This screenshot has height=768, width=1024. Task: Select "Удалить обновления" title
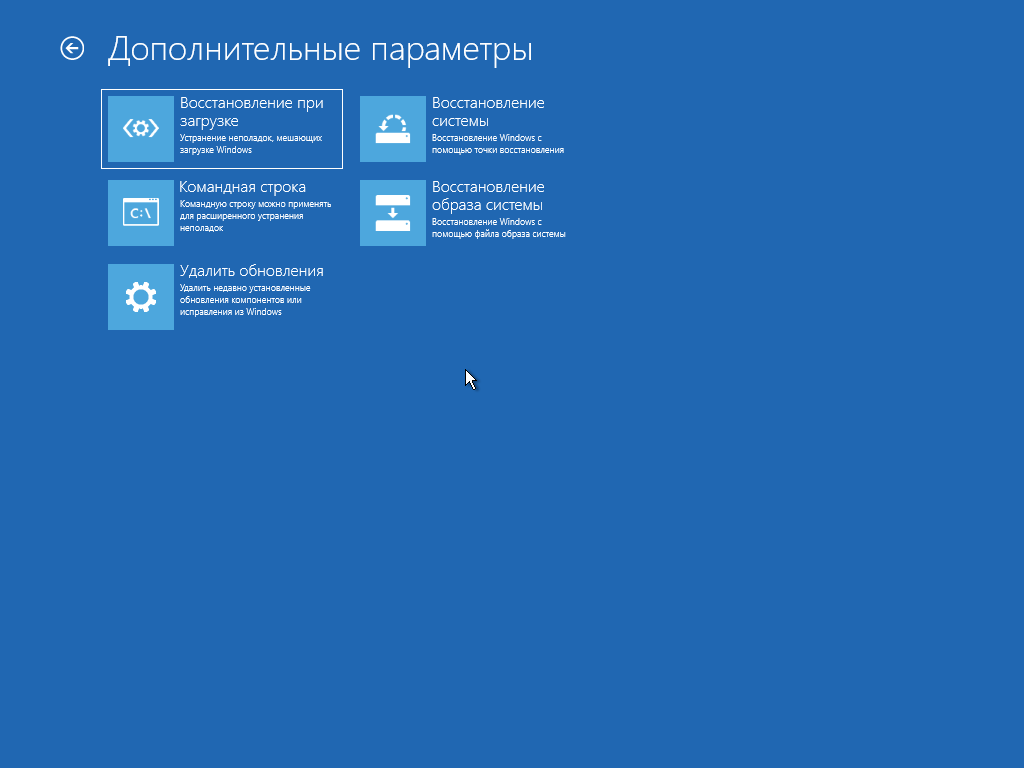coord(251,271)
